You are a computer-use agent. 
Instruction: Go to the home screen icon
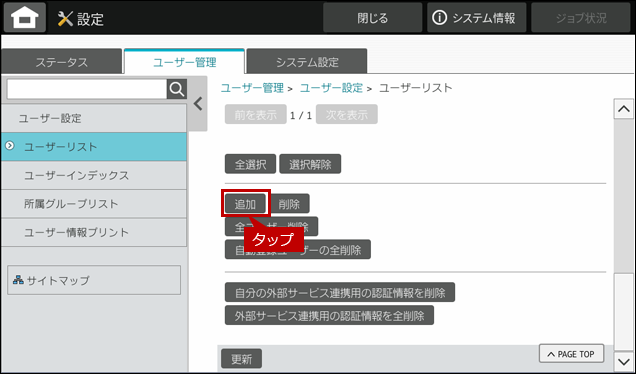click(x=25, y=18)
